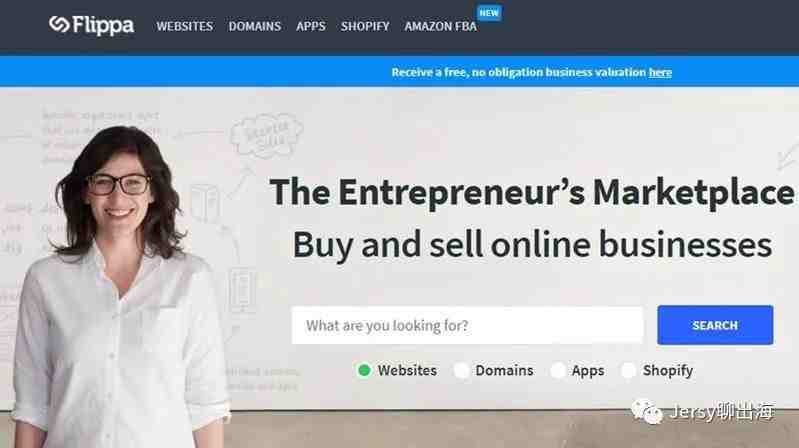Click the Jersy watermark text
The width and height of the screenshot is (799, 448).
coord(722,412)
